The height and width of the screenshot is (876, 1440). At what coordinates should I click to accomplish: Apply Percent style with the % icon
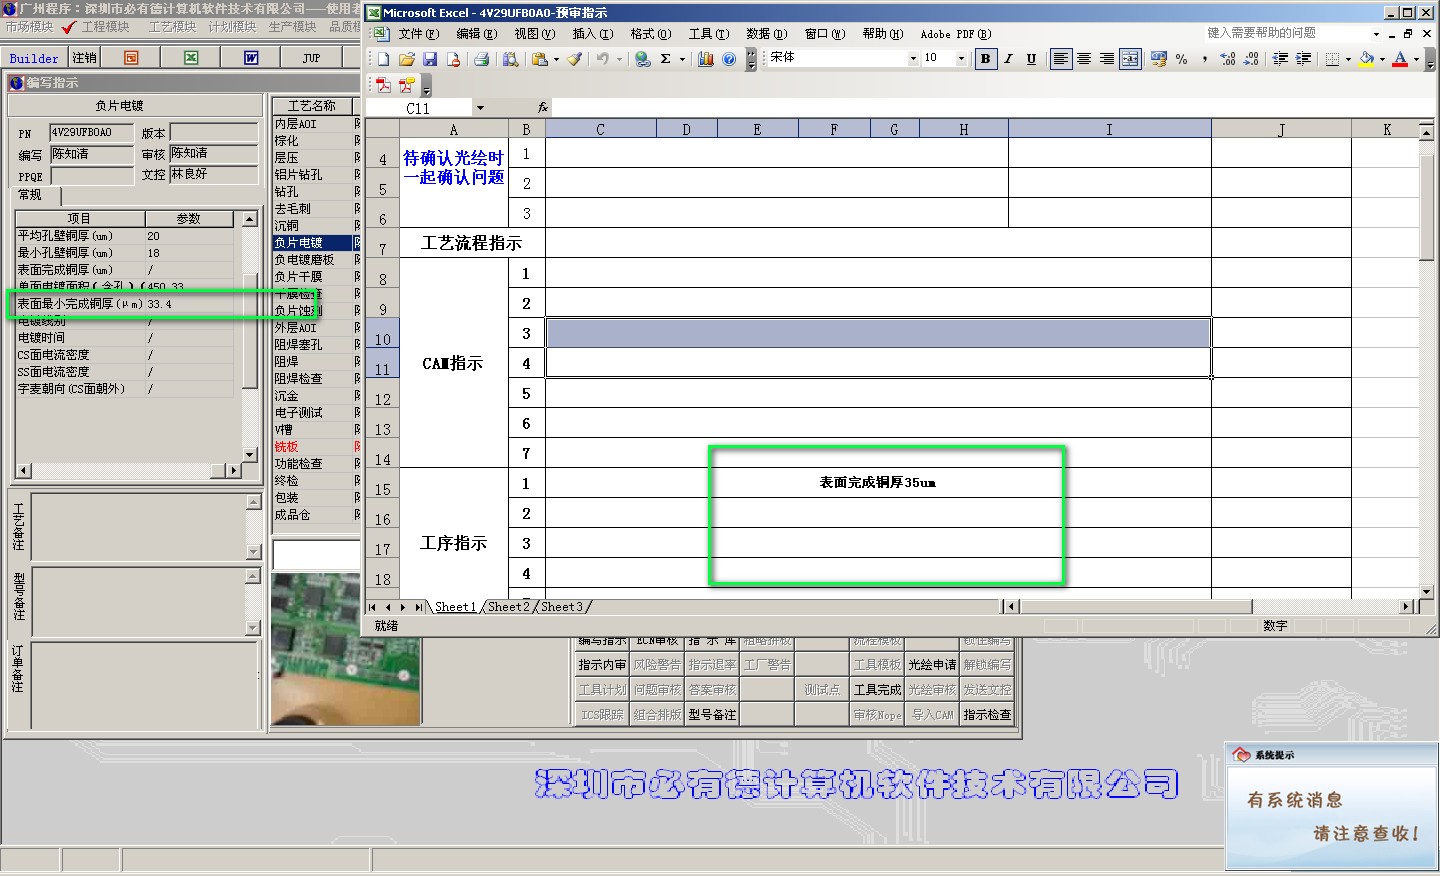pyautogui.click(x=1182, y=59)
